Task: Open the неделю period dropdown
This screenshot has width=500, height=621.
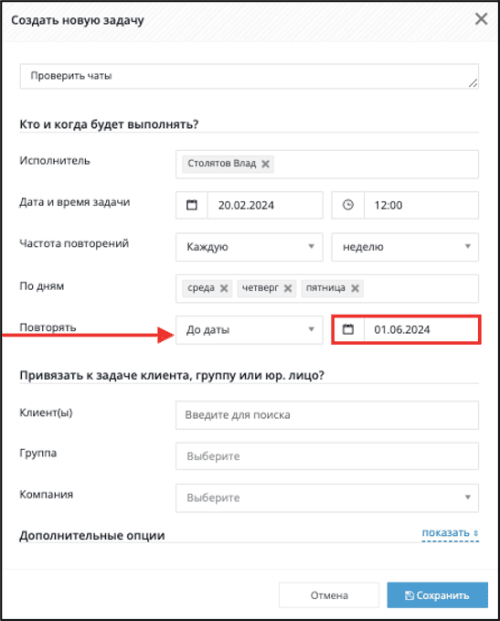Action: (405, 247)
